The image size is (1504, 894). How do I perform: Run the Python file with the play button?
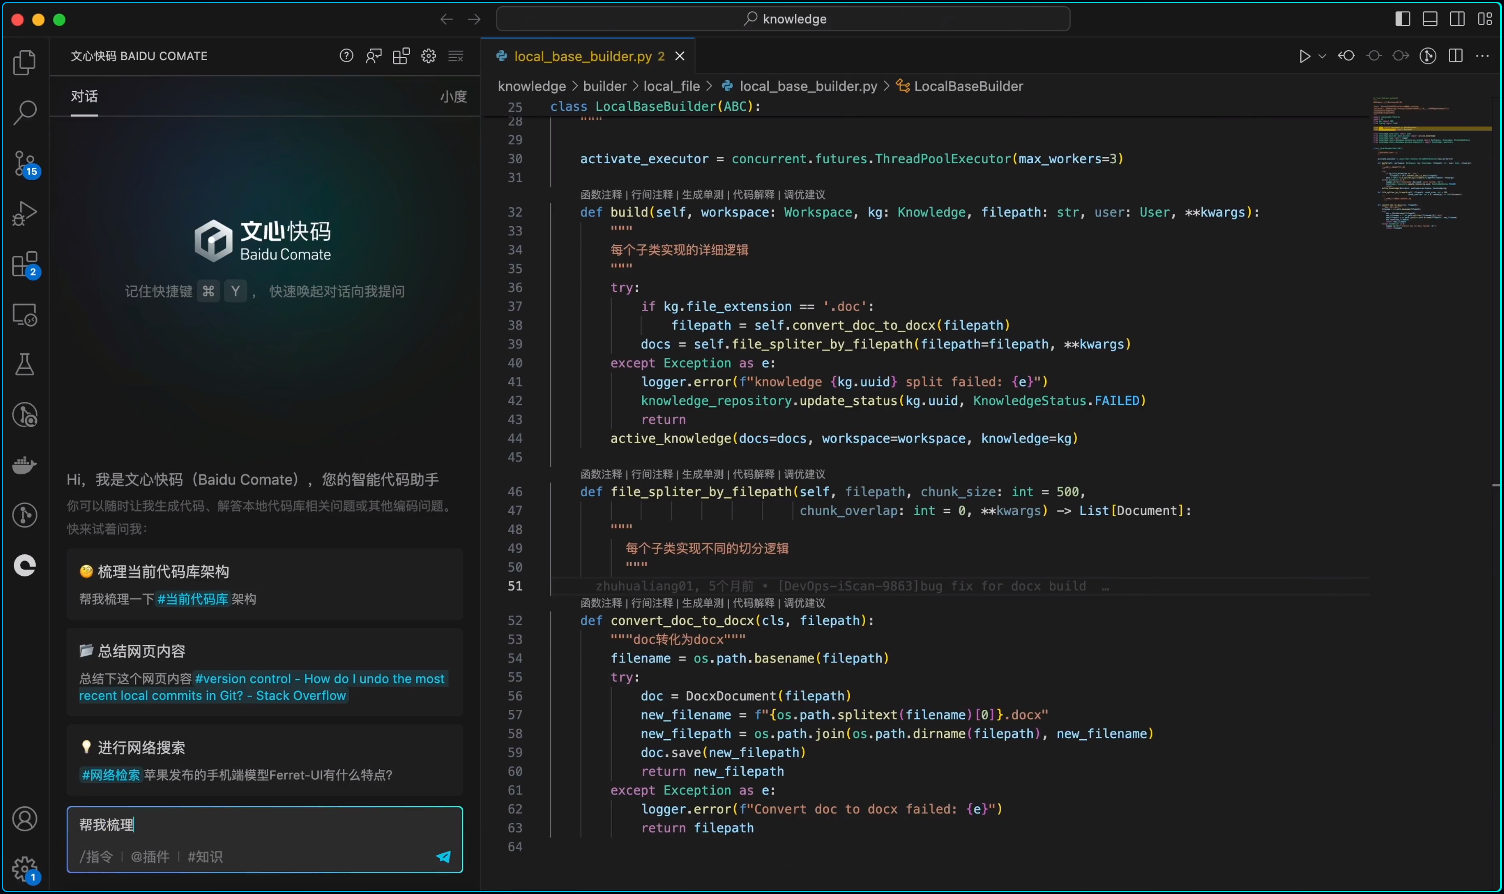click(1304, 56)
